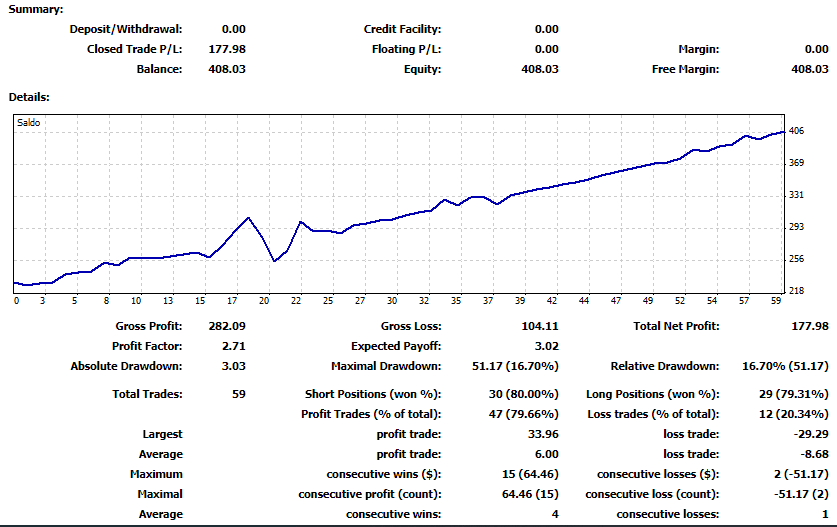The width and height of the screenshot is (837, 527).
Task: Select the Total Net Profit label
Action: [676, 326]
